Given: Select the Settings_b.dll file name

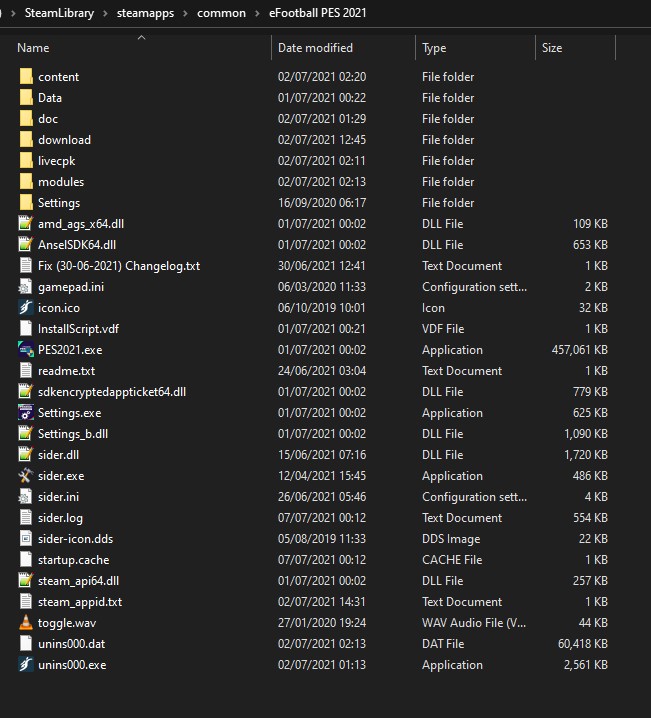Looking at the screenshot, I should click(x=73, y=434).
